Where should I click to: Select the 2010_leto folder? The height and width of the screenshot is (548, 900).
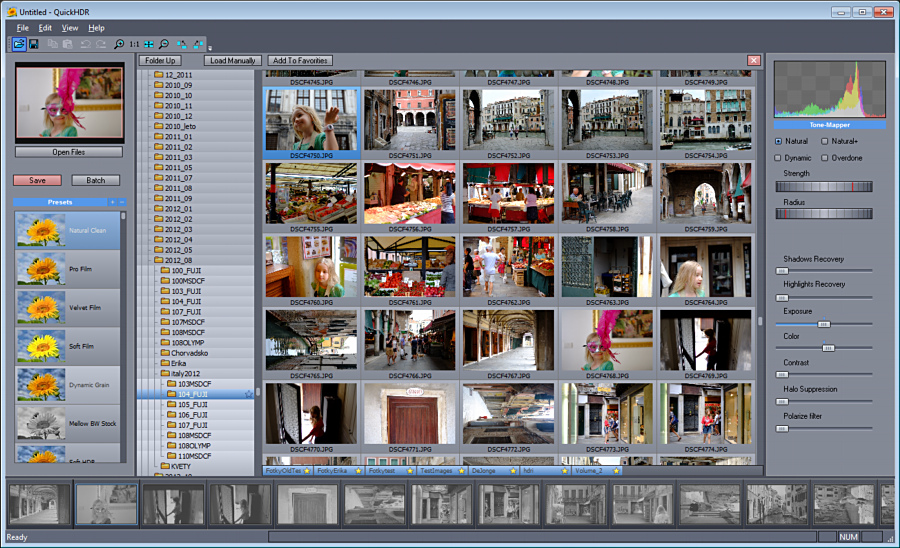tap(174, 126)
